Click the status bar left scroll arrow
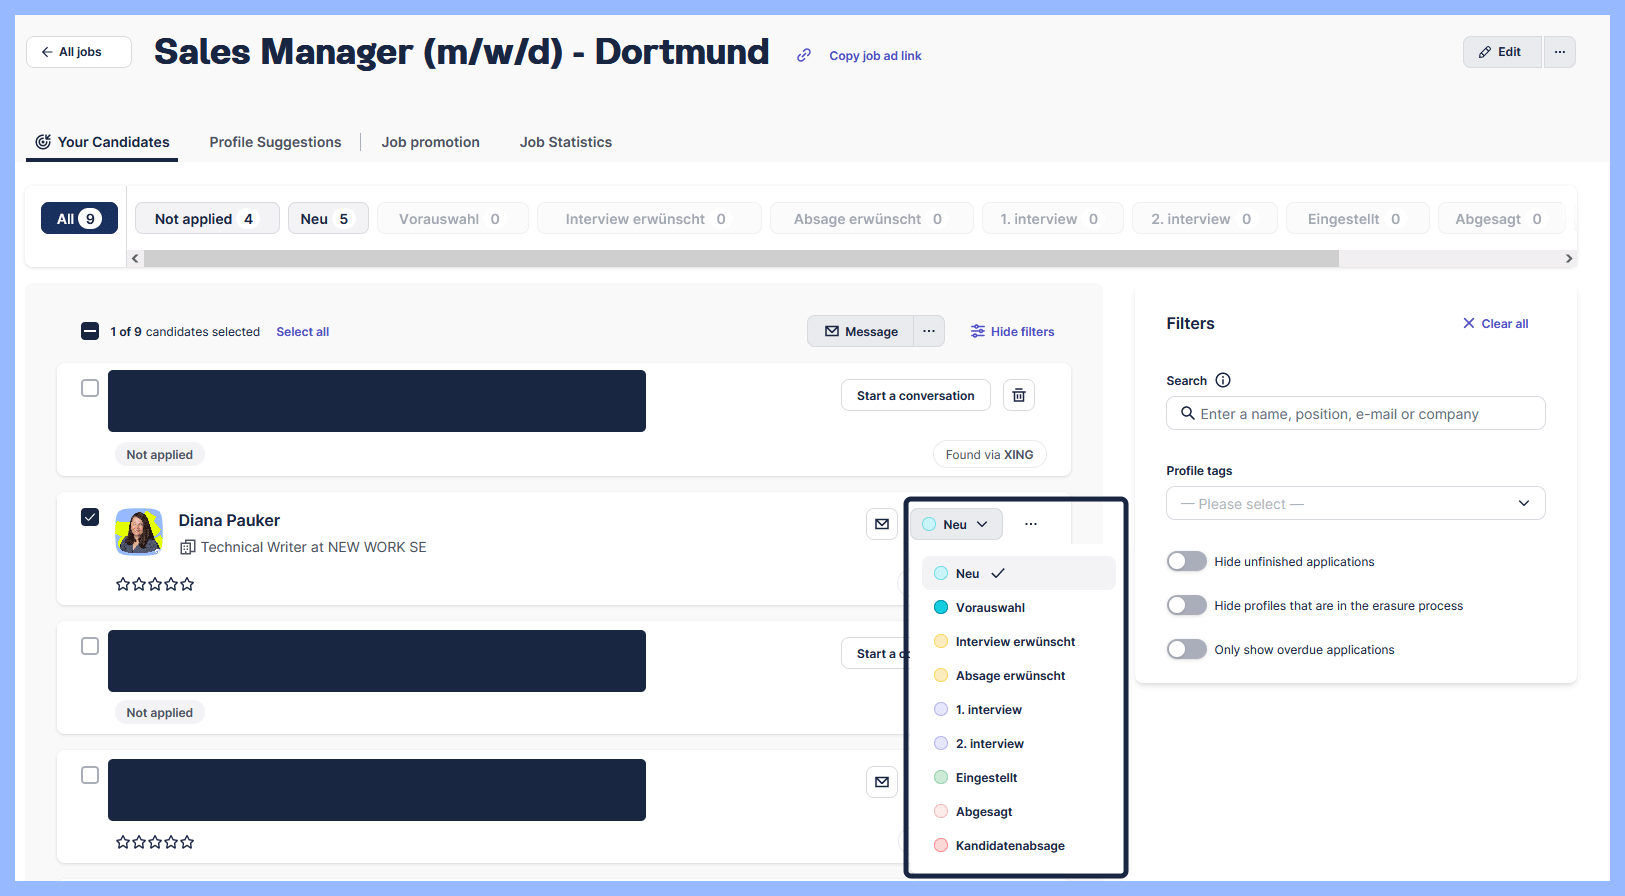Screen dimensions: 1625x896 135,258
